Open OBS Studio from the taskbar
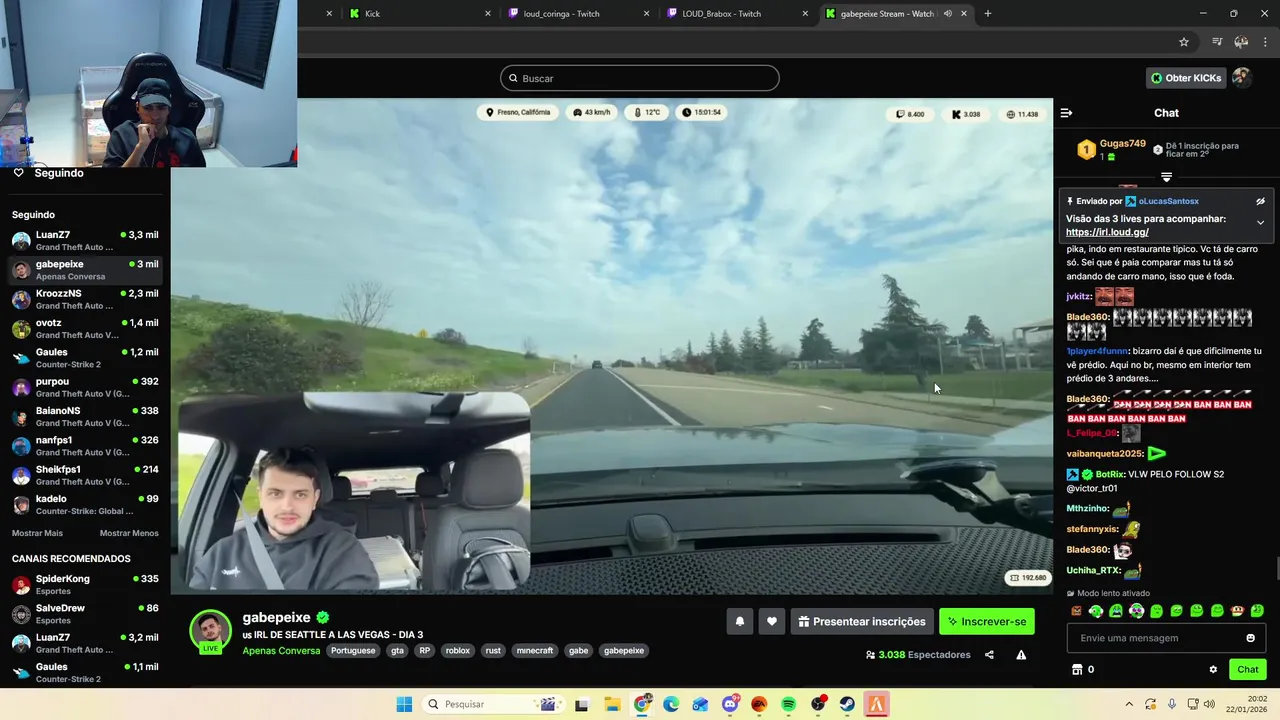This screenshot has width=1280, height=720. 818,704
